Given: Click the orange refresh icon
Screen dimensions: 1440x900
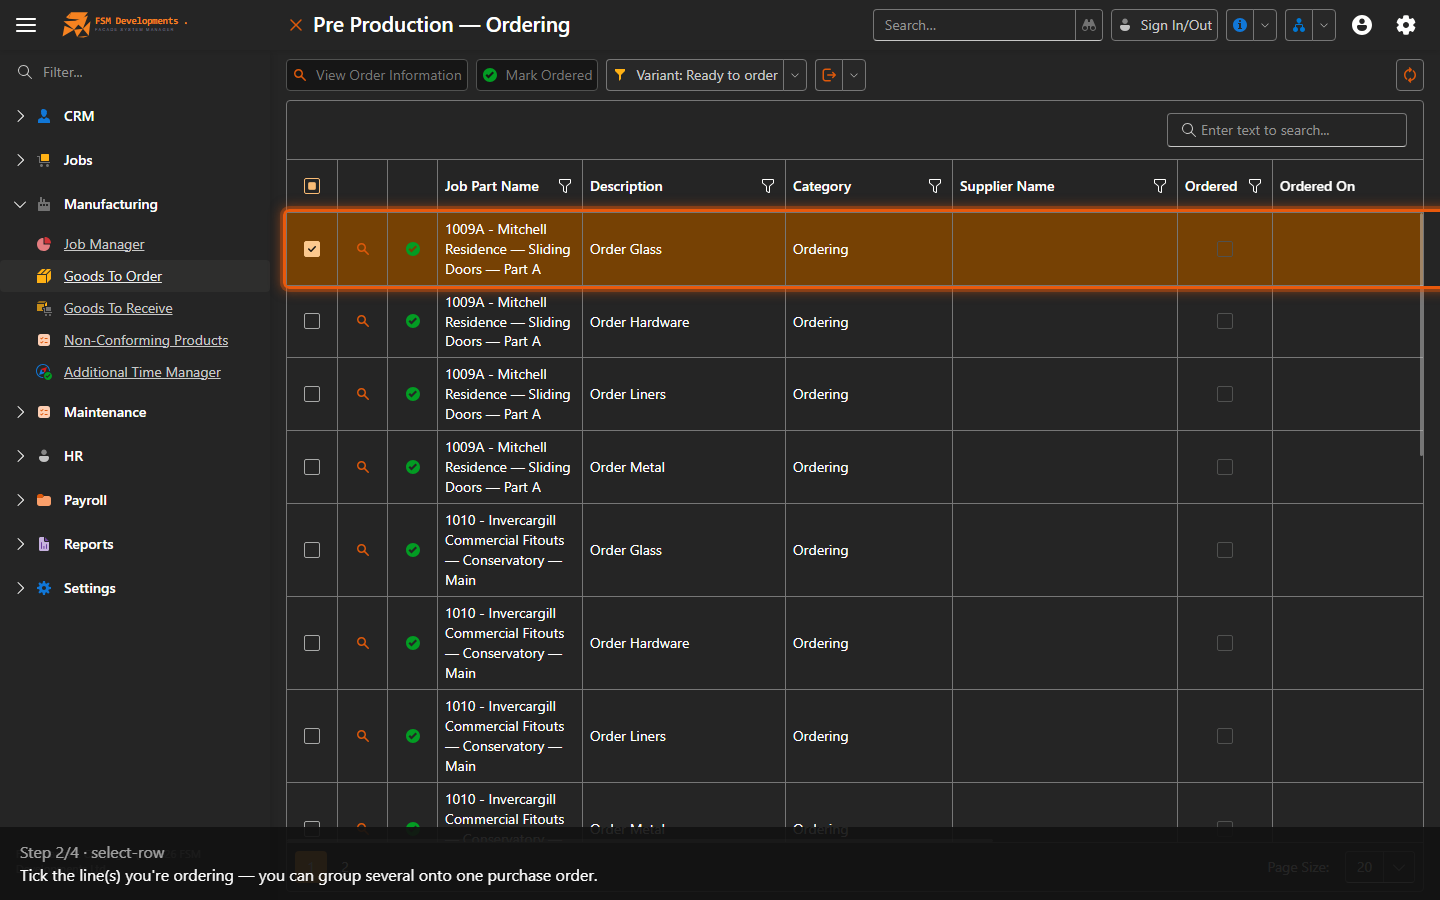Looking at the screenshot, I should point(1410,75).
